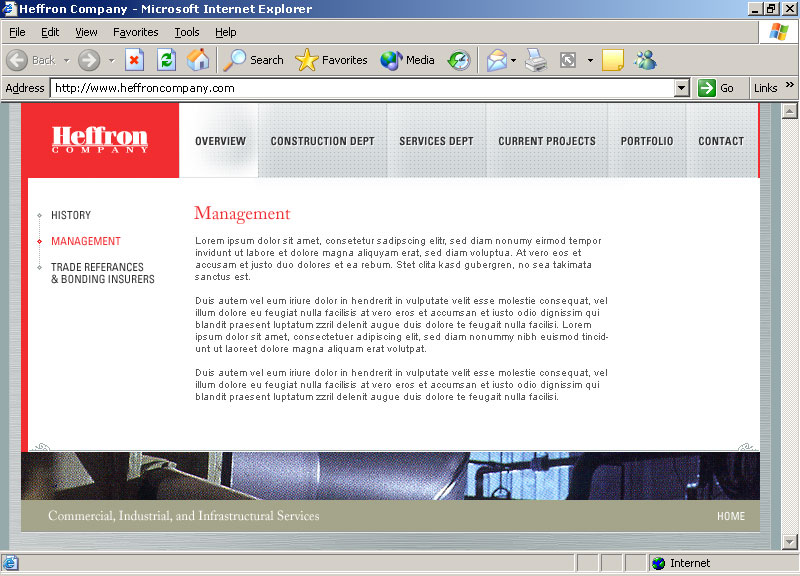Open the Back button history dropdown arrow
The width and height of the screenshot is (800, 576).
(66, 60)
